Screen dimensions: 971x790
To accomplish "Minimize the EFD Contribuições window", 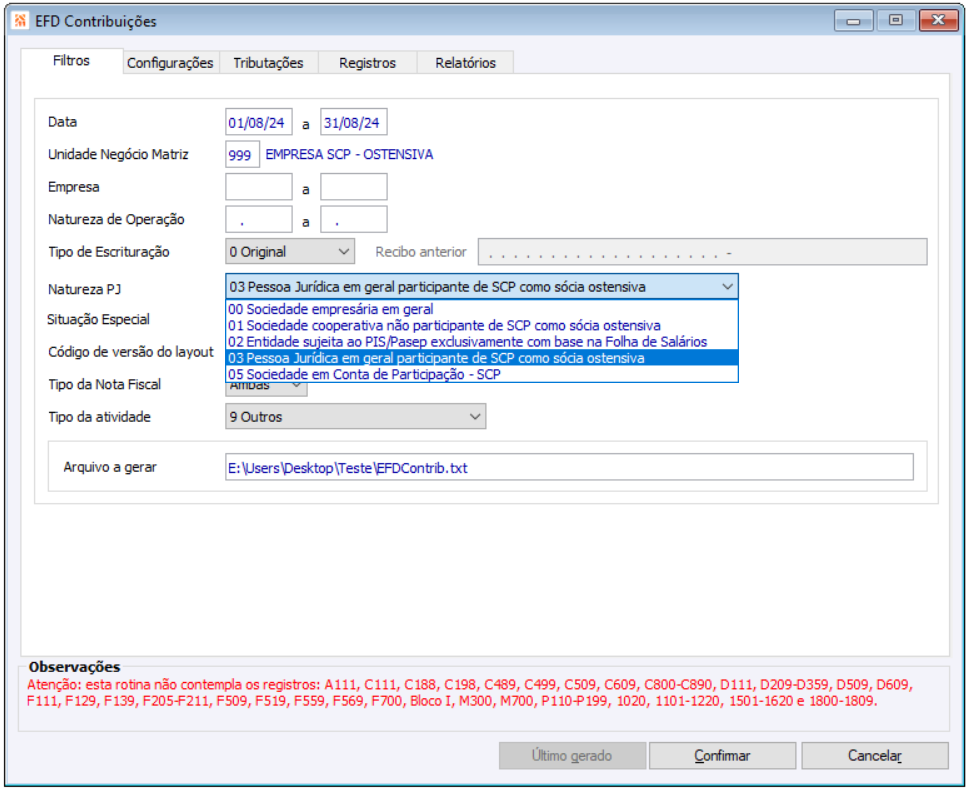I will click(853, 20).
